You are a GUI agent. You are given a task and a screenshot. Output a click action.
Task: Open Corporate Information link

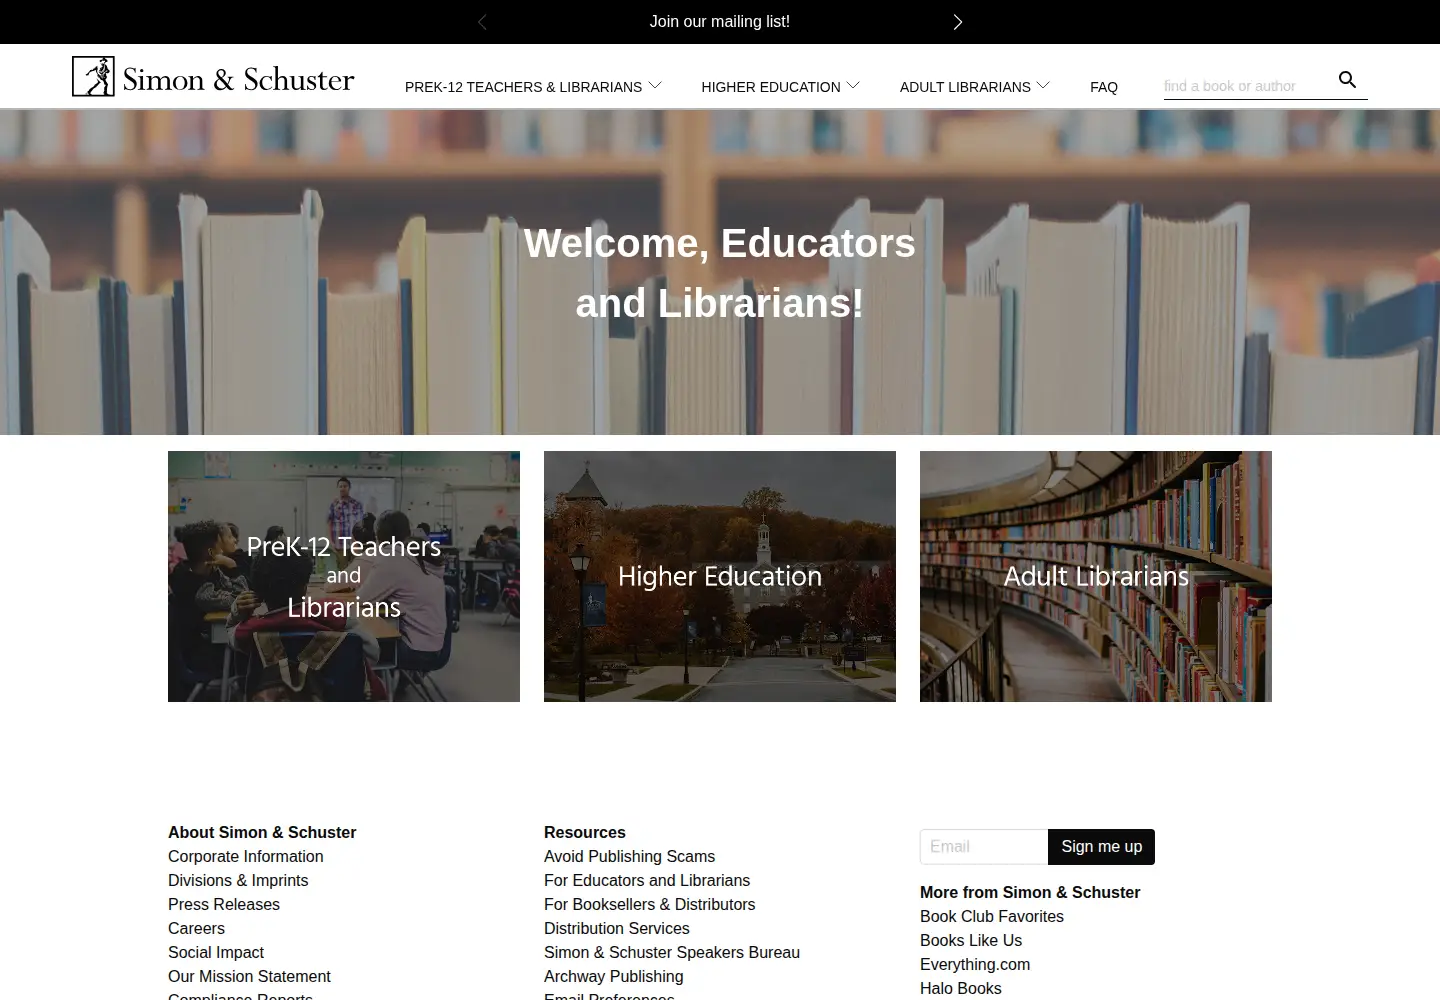[246, 857]
